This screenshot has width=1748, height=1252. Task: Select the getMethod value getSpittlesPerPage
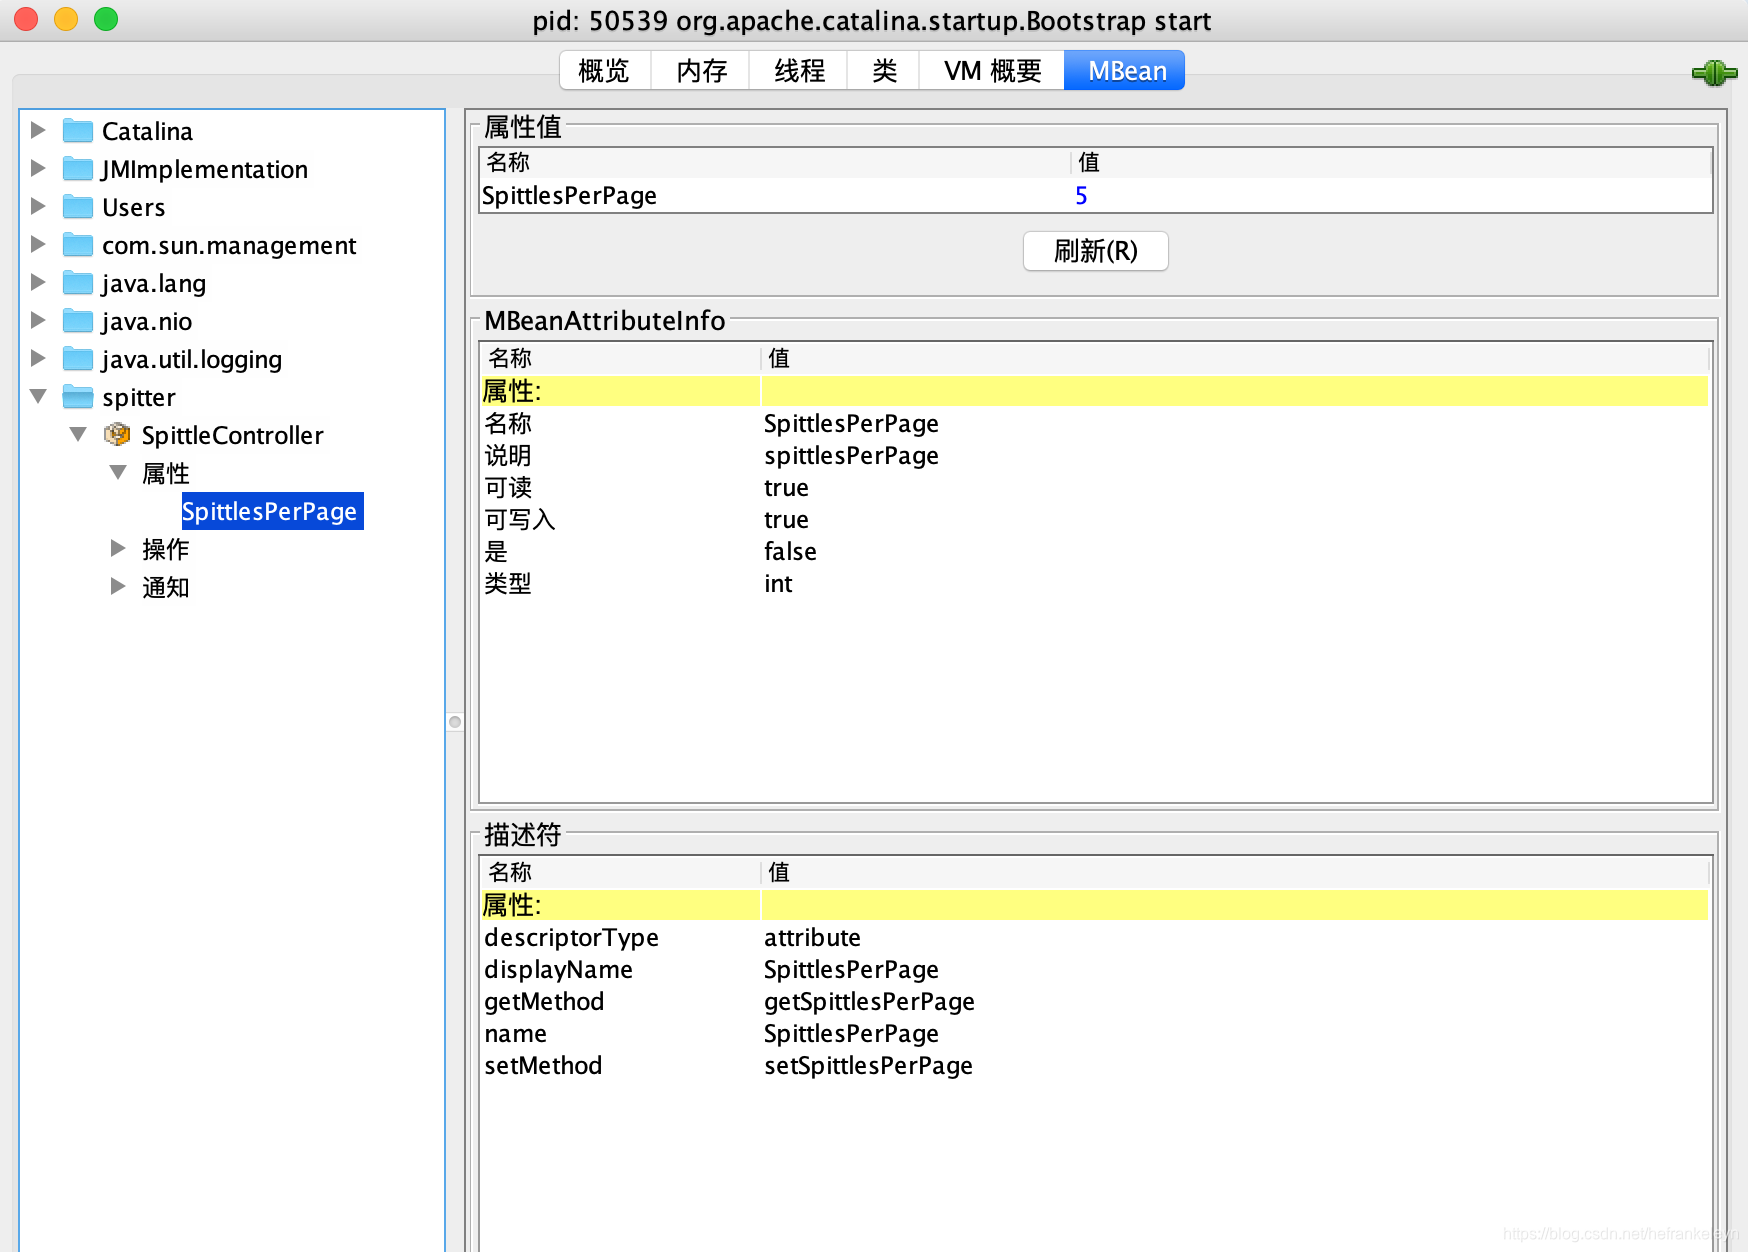tap(869, 1002)
